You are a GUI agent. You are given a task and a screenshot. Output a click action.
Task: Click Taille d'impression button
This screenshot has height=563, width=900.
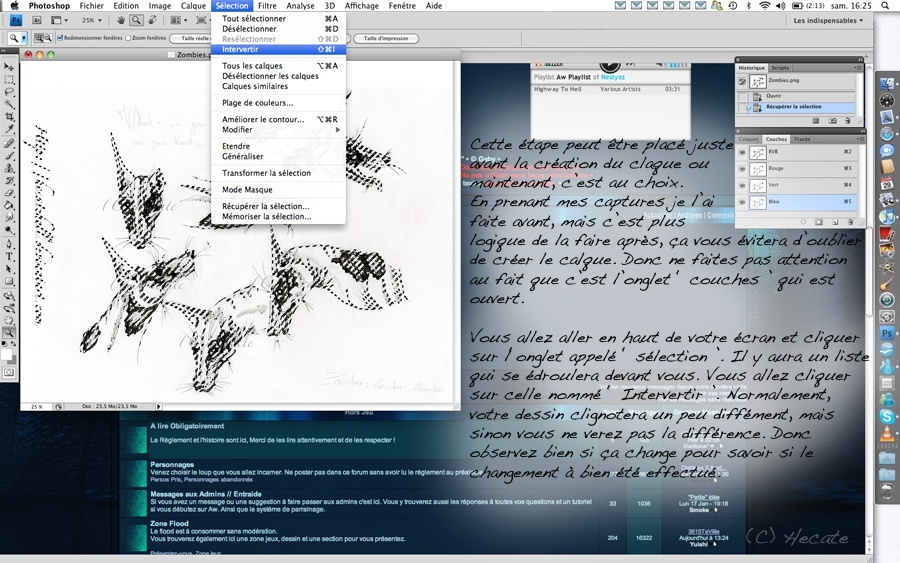[386, 38]
